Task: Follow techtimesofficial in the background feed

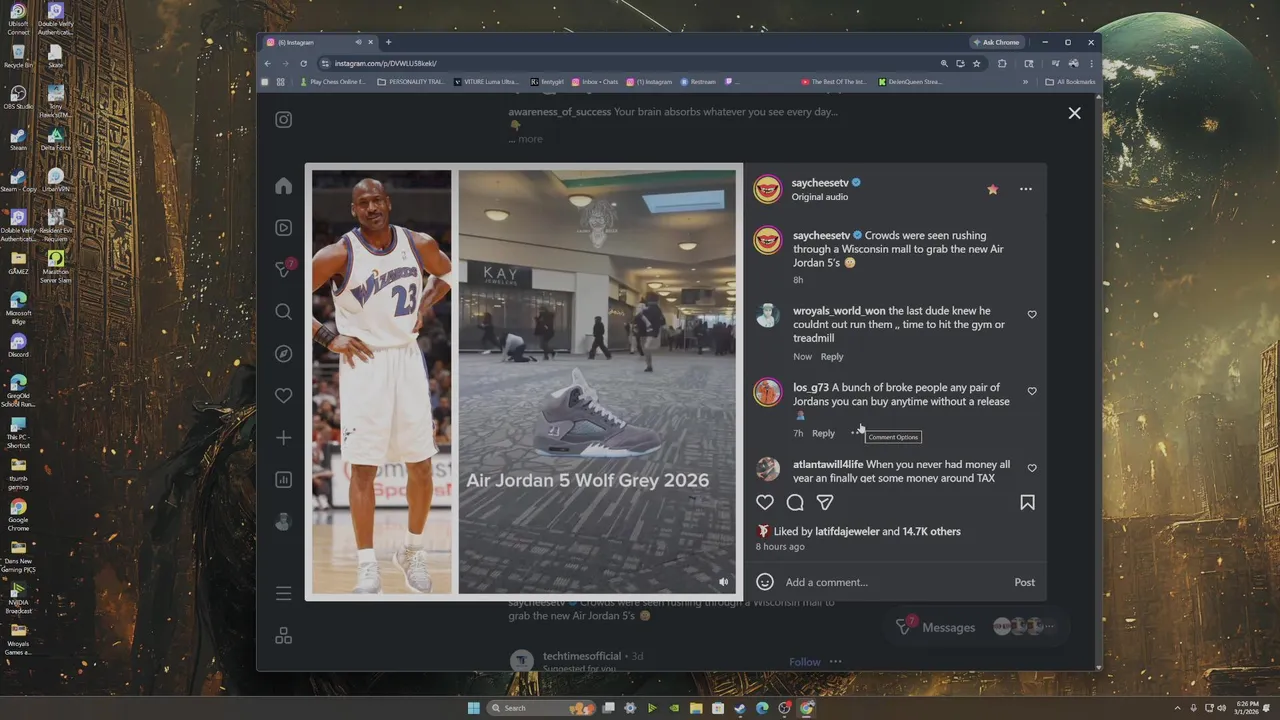Action: coord(804,662)
